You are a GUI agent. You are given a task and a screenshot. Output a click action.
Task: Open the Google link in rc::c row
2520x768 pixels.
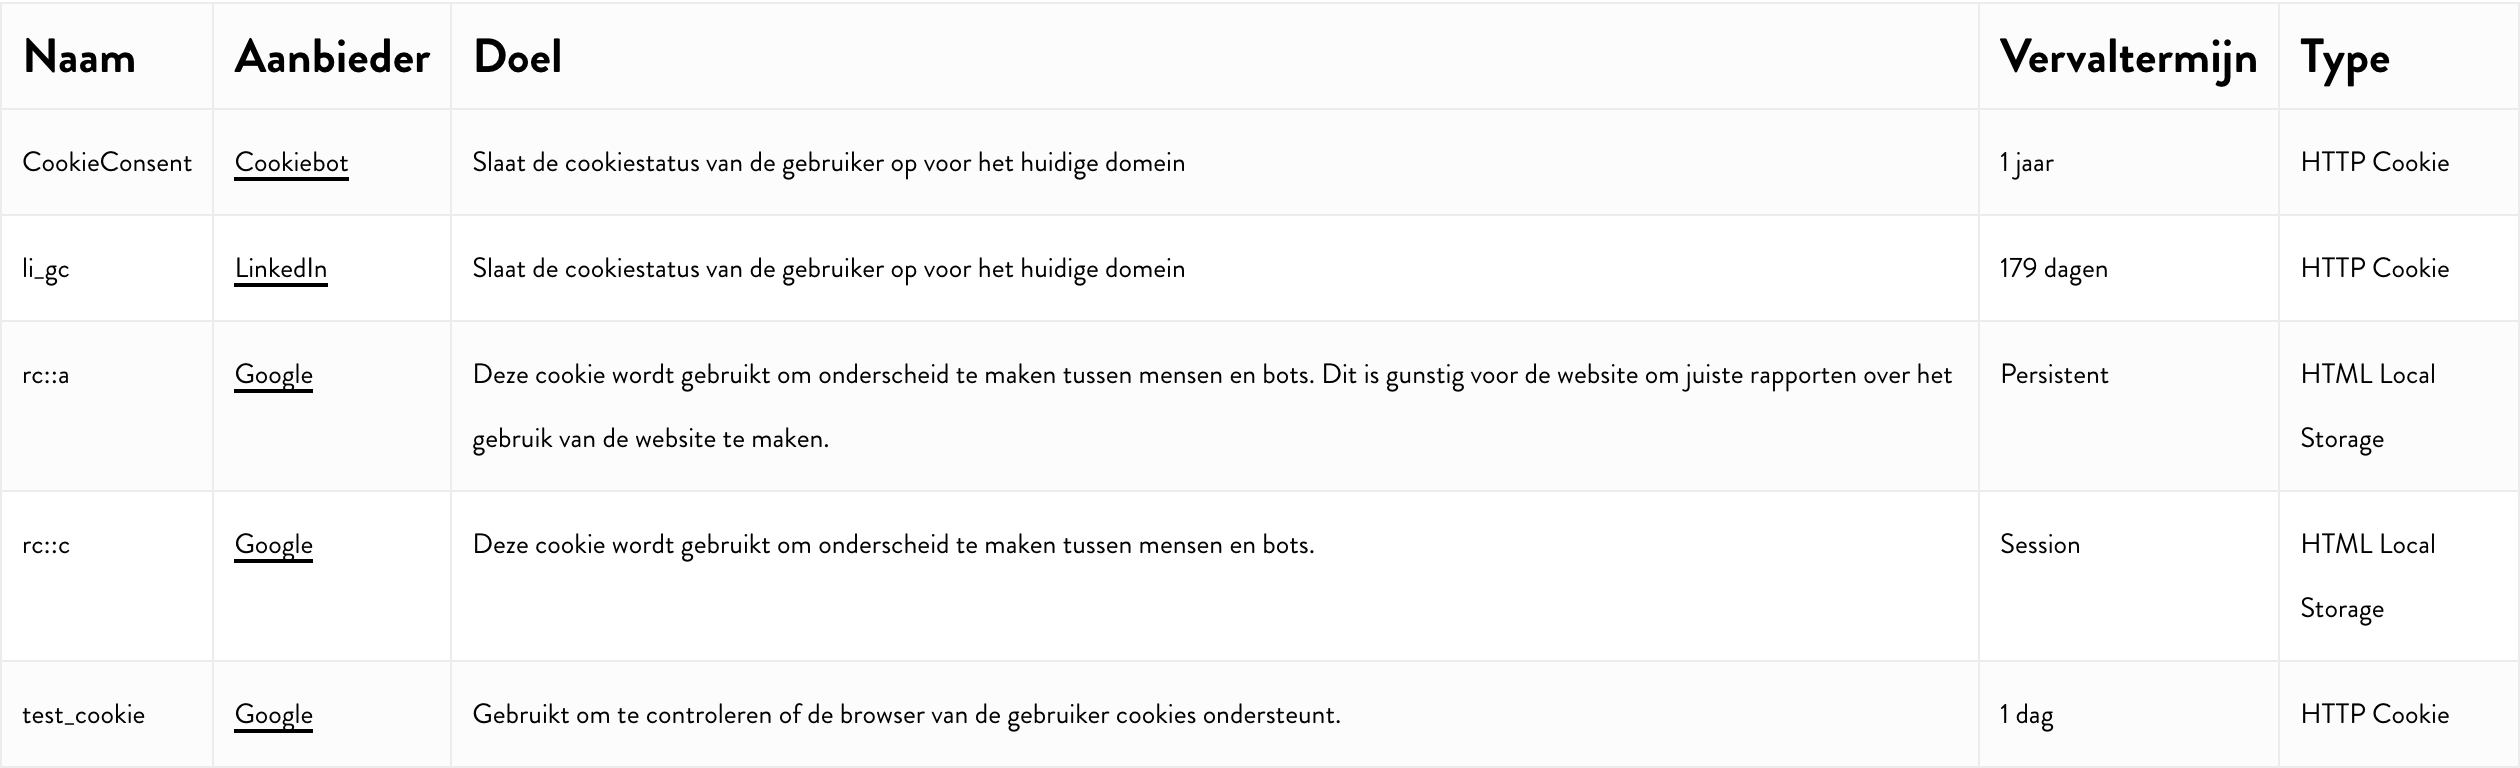(x=273, y=545)
